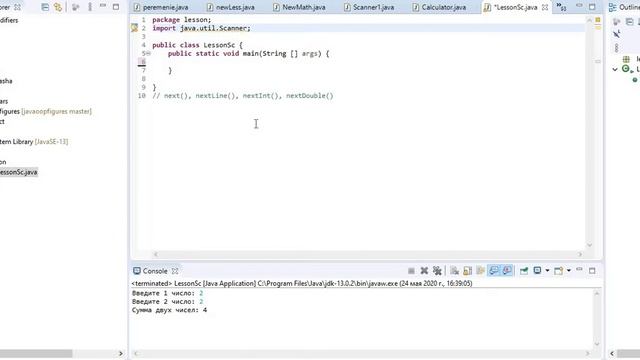Image resolution: width=640 pixels, height=360 pixels.
Task: Toggle Link with Editor in Package Explorer
Action: click(58, 7)
